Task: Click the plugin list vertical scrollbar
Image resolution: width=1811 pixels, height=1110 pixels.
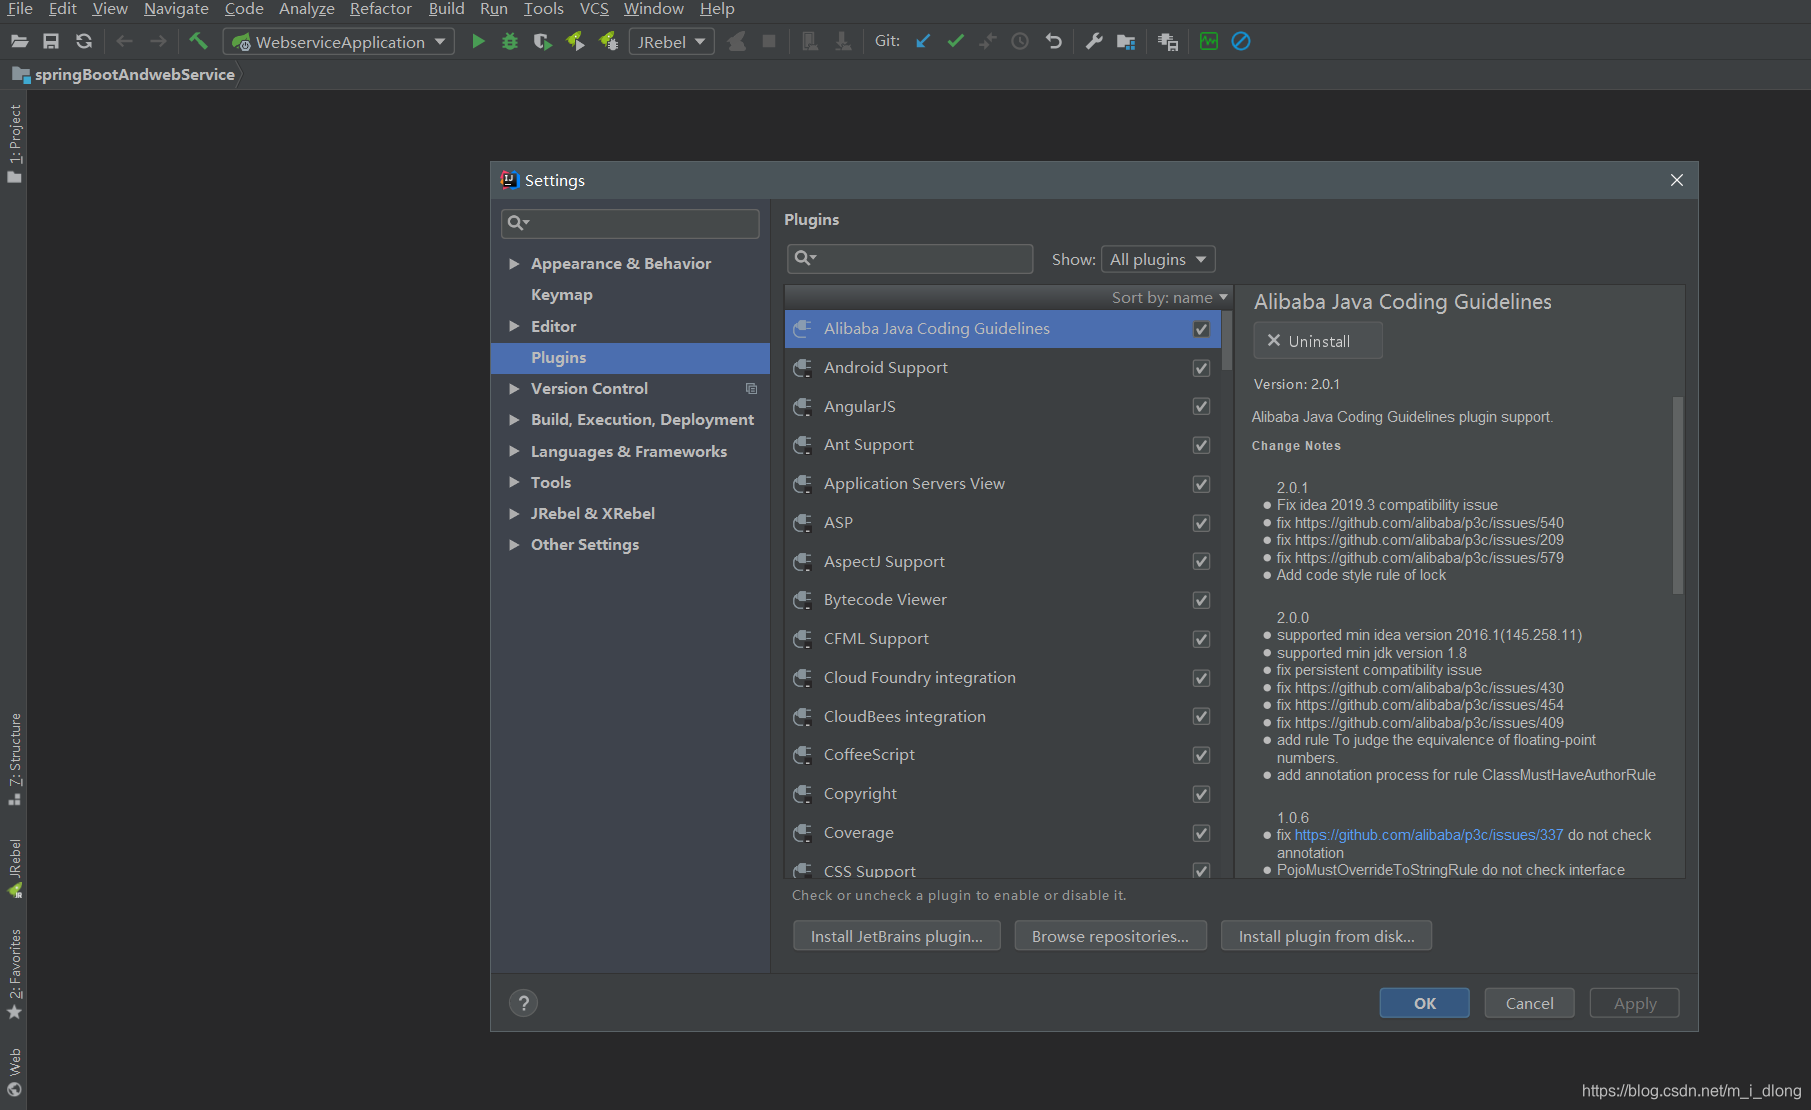Action: (x=1226, y=340)
